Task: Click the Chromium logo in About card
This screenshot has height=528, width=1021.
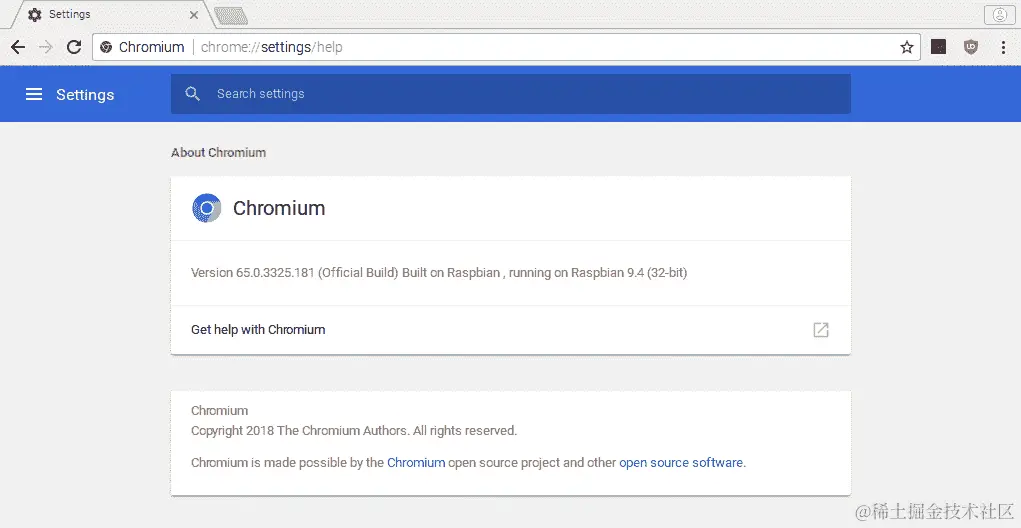Action: (206, 208)
